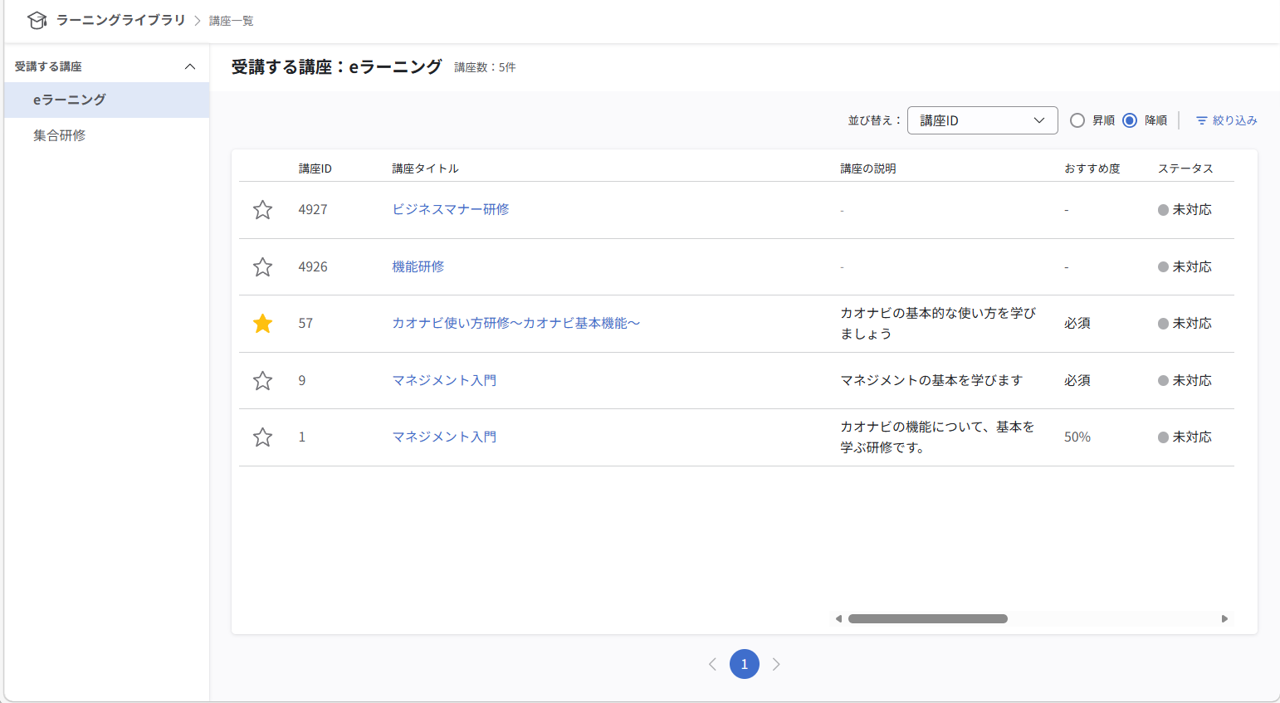Viewport: 1280px width, 703px height.
Task: Open 機能研修 course link
Action: 418,266
